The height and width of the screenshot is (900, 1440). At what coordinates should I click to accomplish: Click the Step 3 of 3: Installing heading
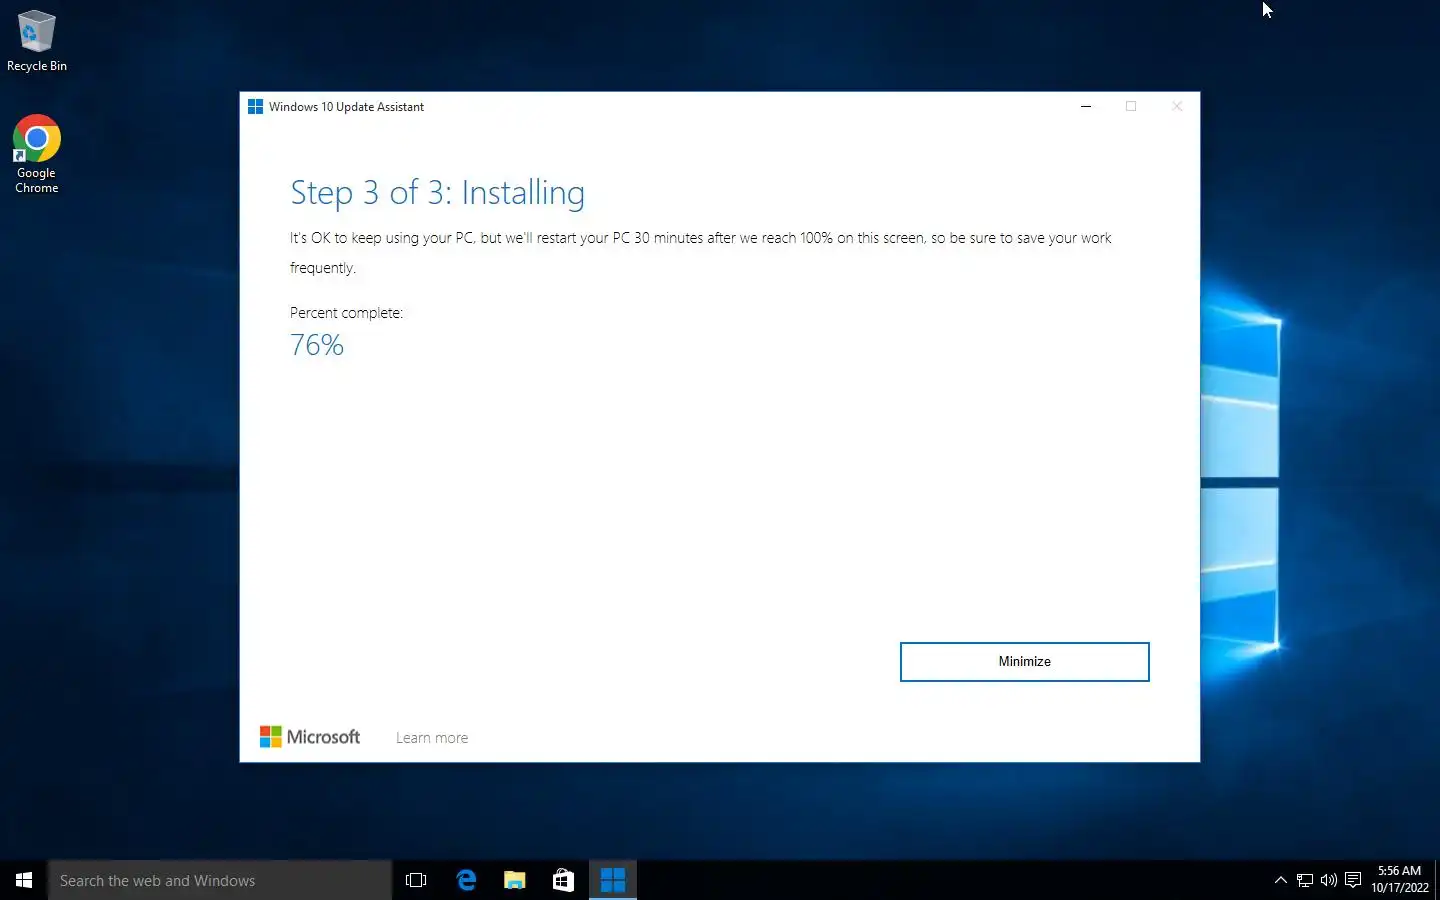pos(438,193)
